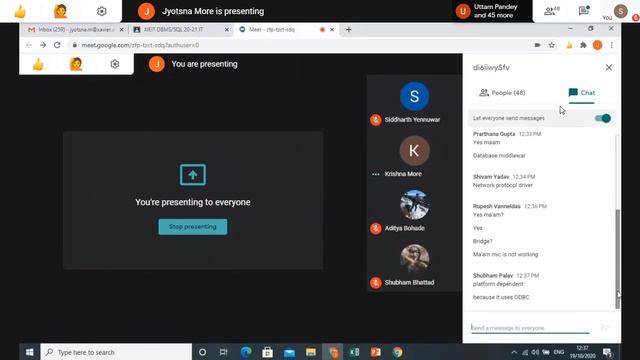Click the thumbs-up icon inside shared window
This screenshot has height=360, width=640.
click(38, 64)
